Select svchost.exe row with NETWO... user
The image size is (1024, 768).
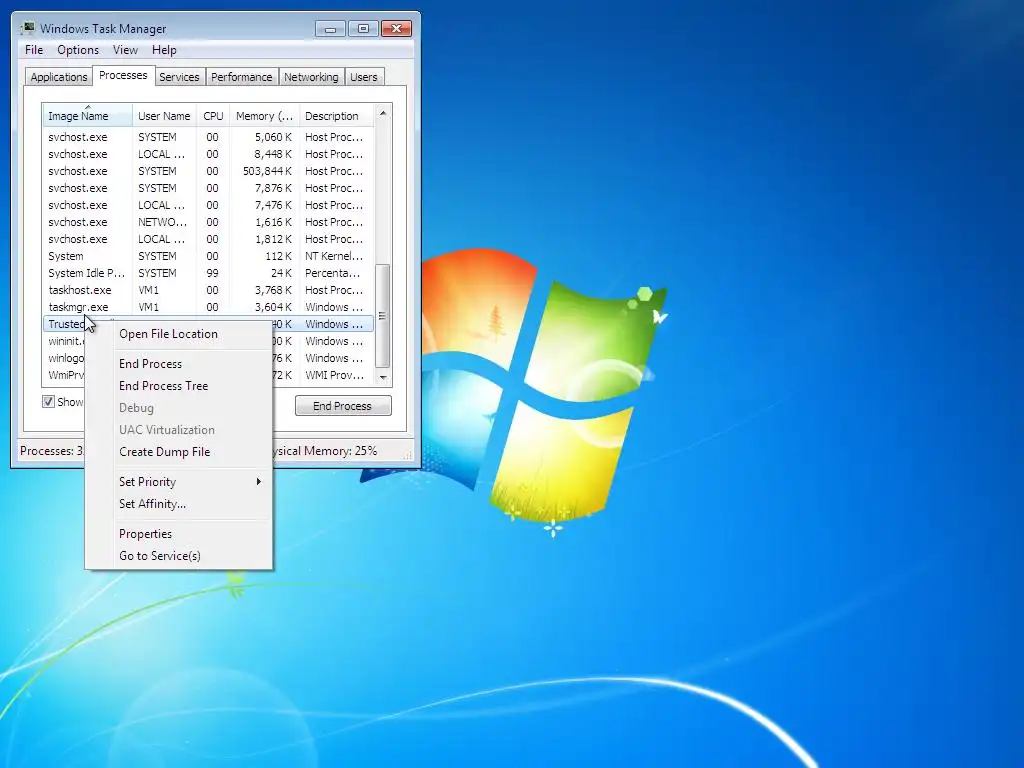tap(208, 222)
